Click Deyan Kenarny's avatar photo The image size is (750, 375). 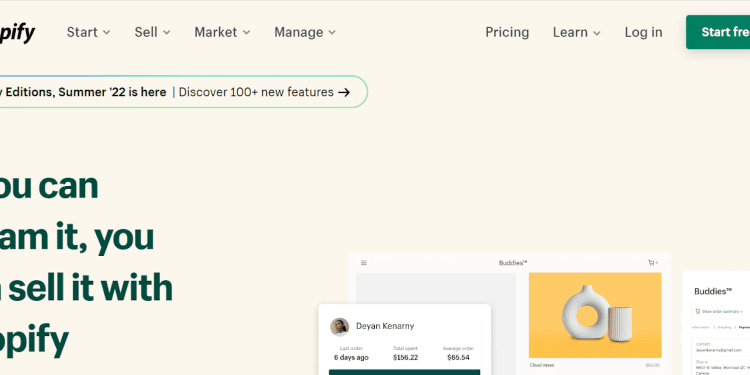click(x=339, y=327)
